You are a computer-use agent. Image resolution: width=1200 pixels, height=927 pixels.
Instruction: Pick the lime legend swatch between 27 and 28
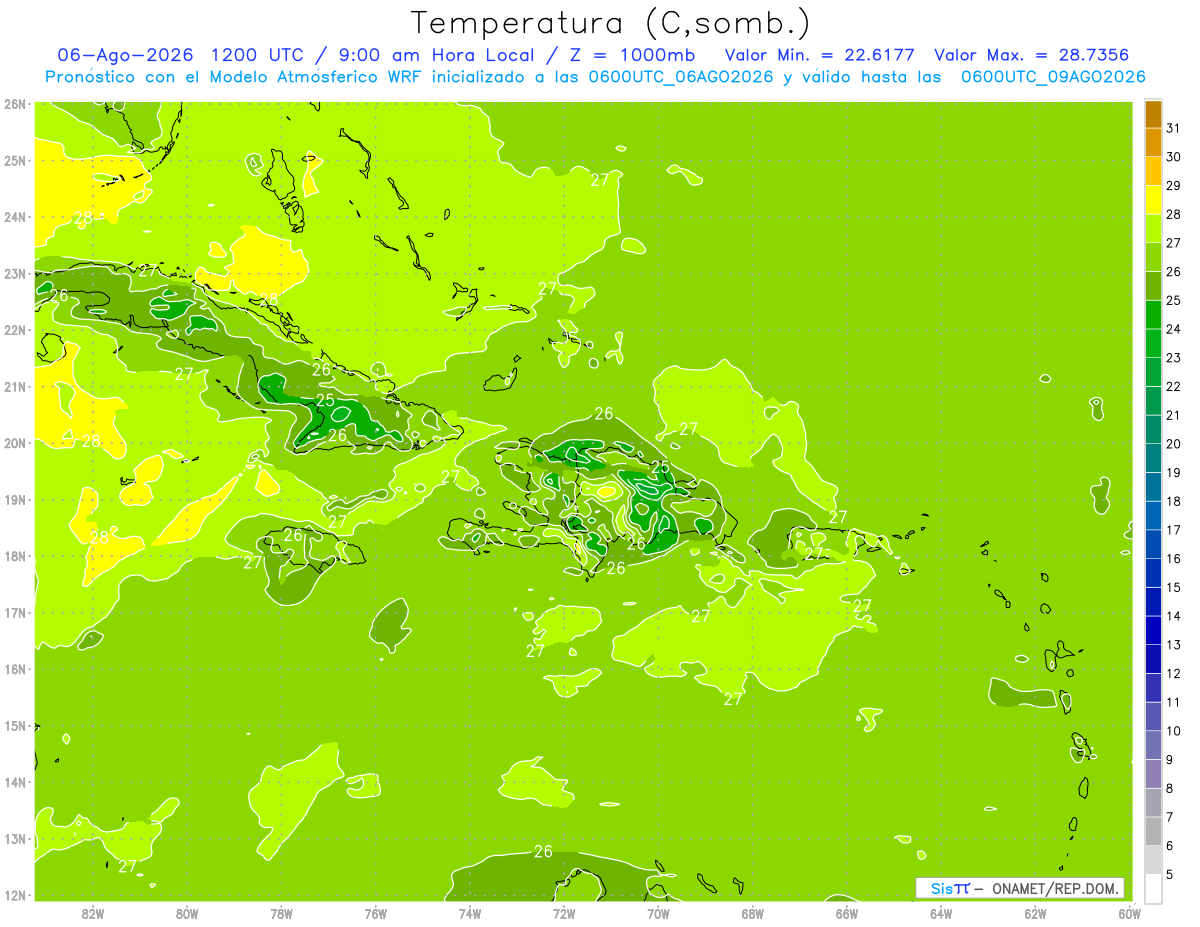click(x=1153, y=229)
